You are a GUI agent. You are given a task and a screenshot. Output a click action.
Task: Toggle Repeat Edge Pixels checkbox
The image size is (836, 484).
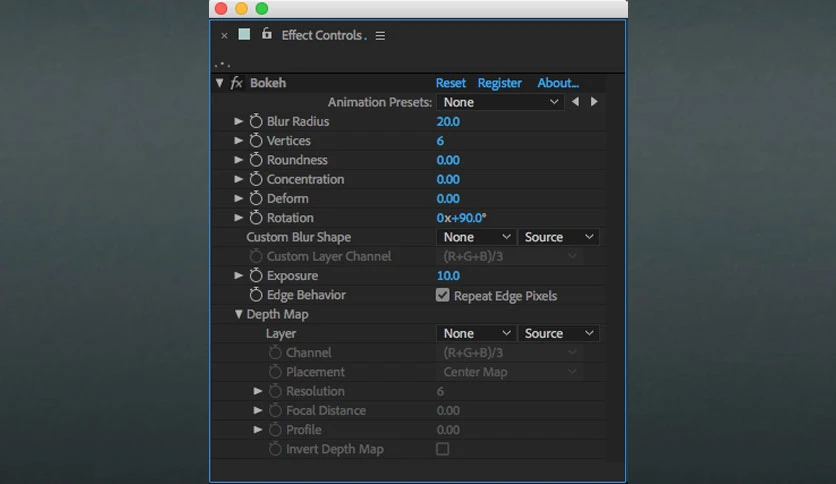pos(443,295)
